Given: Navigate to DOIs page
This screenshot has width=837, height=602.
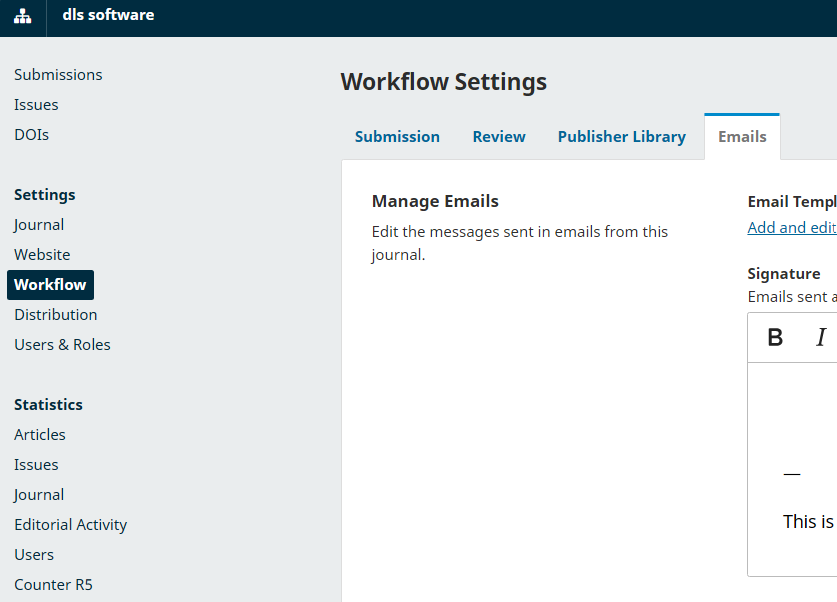Looking at the screenshot, I should pyautogui.click(x=31, y=135).
